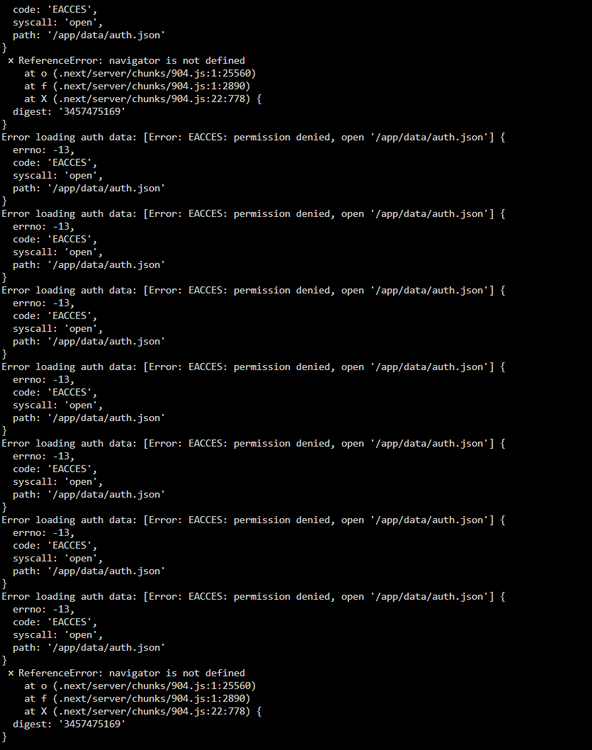Viewport: 592px width, 750px height.
Task: Click the opening brace after the last "at X" line
Action: tap(259, 711)
